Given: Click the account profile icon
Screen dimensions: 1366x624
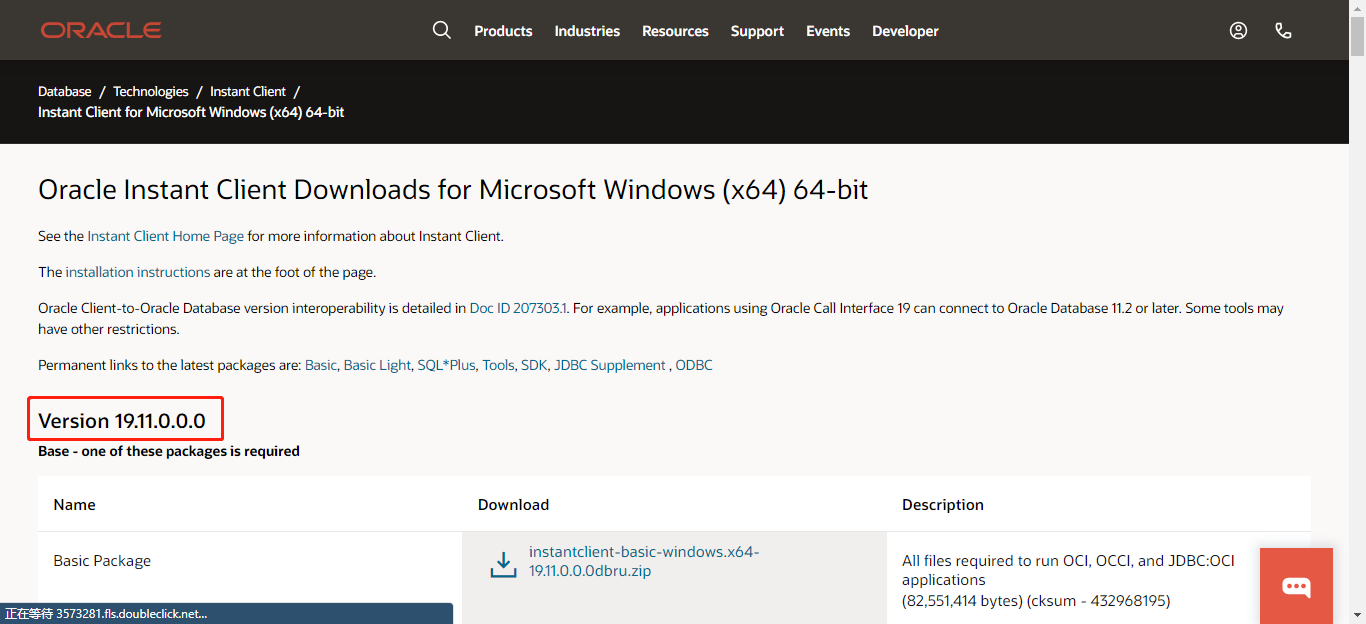Looking at the screenshot, I should 1238,31.
